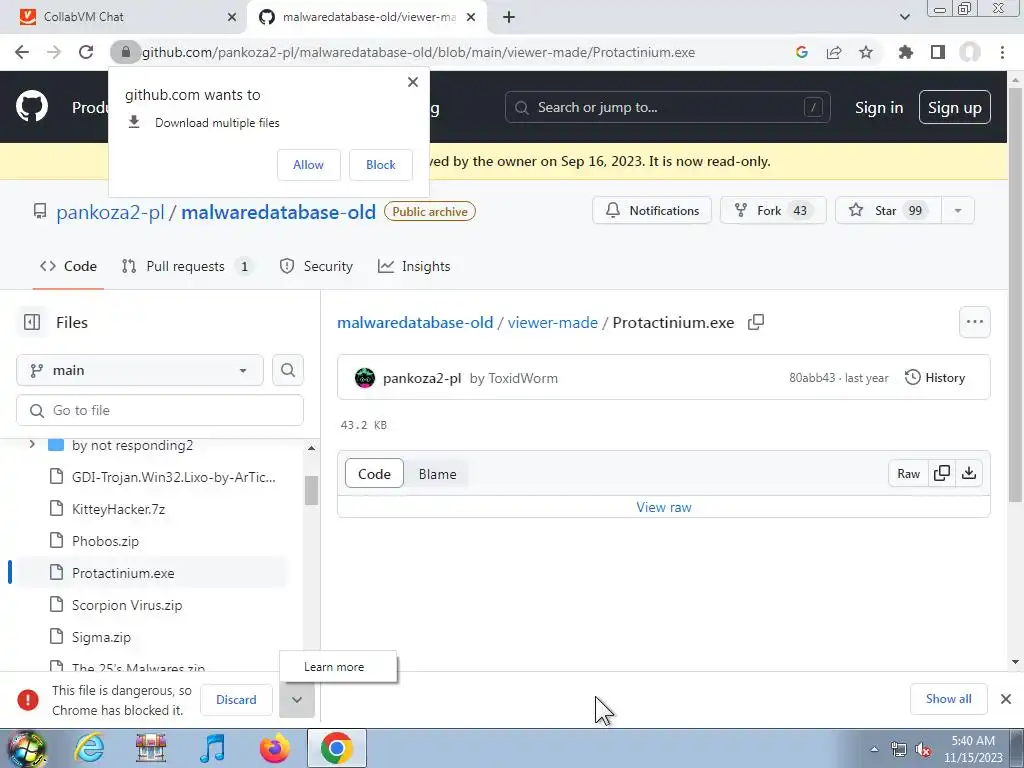Open the Chrome three-dot menu
1024x768 pixels.
[x=1002, y=52]
